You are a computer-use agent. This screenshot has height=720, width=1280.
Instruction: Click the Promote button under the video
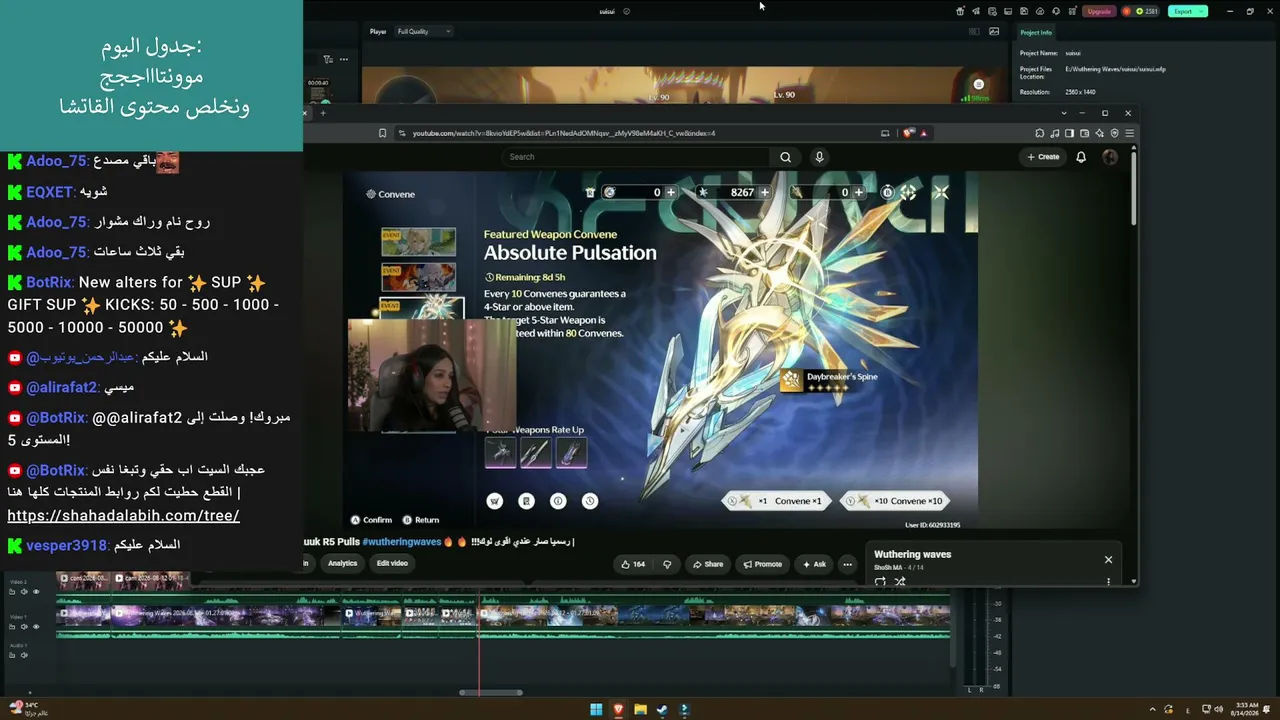[762, 564]
